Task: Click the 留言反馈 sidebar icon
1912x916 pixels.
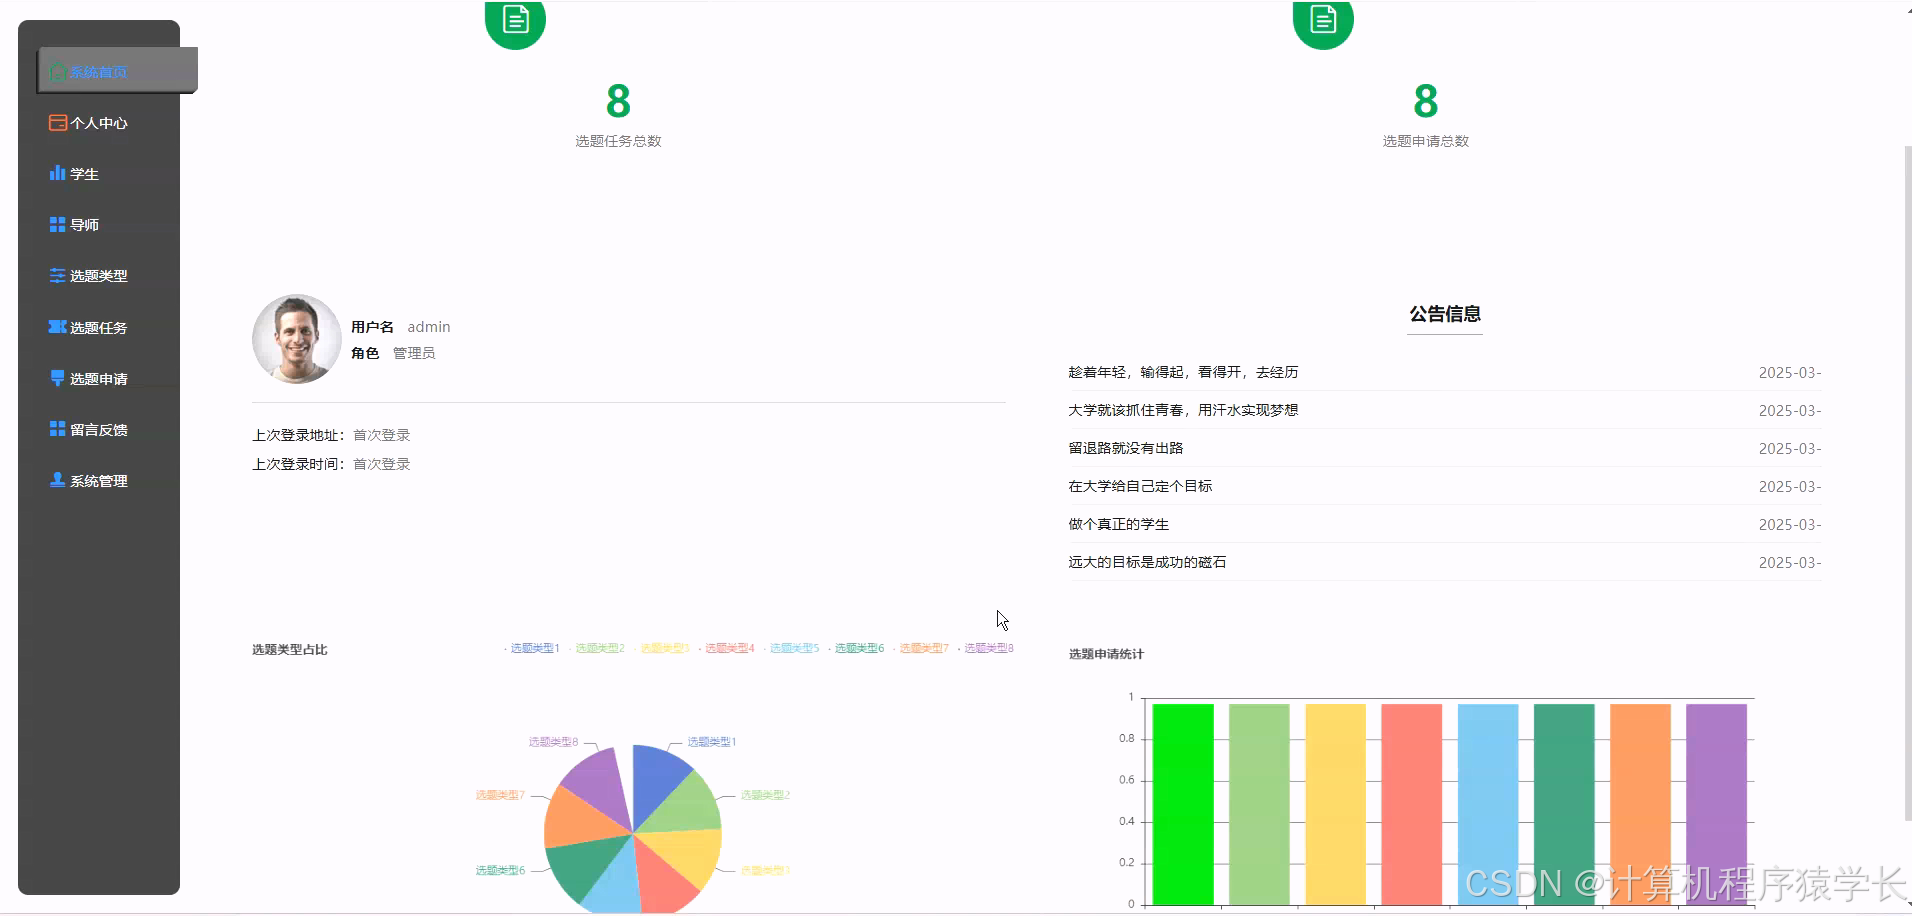Action: coord(57,428)
